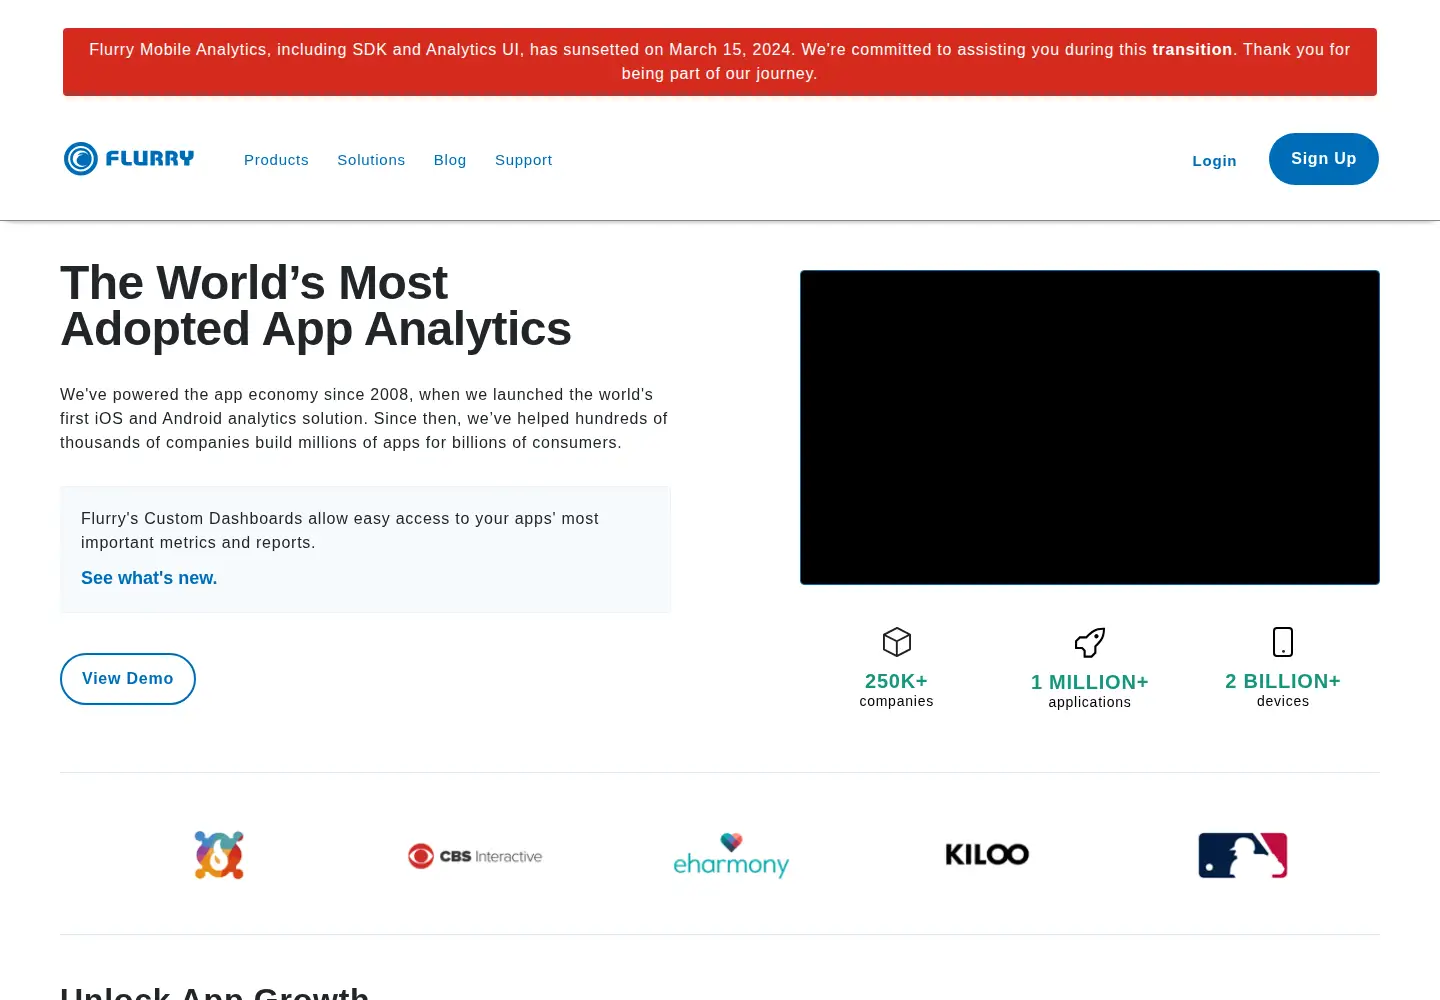Go to the Blog page
1440x1000 pixels.
[450, 160]
